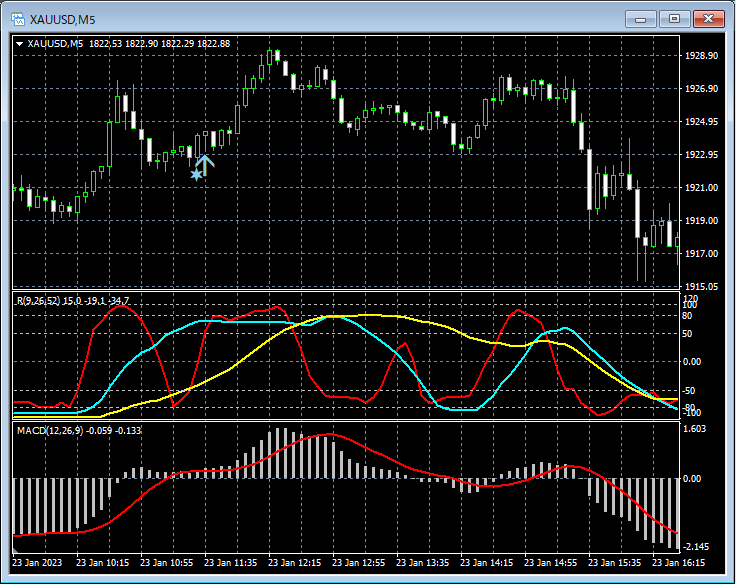Image resolution: width=737 pixels, height=584 pixels.
Task: Click the OHLC values 1822.53 1822.90 in chart header
Action: click(x=124, y=43)
